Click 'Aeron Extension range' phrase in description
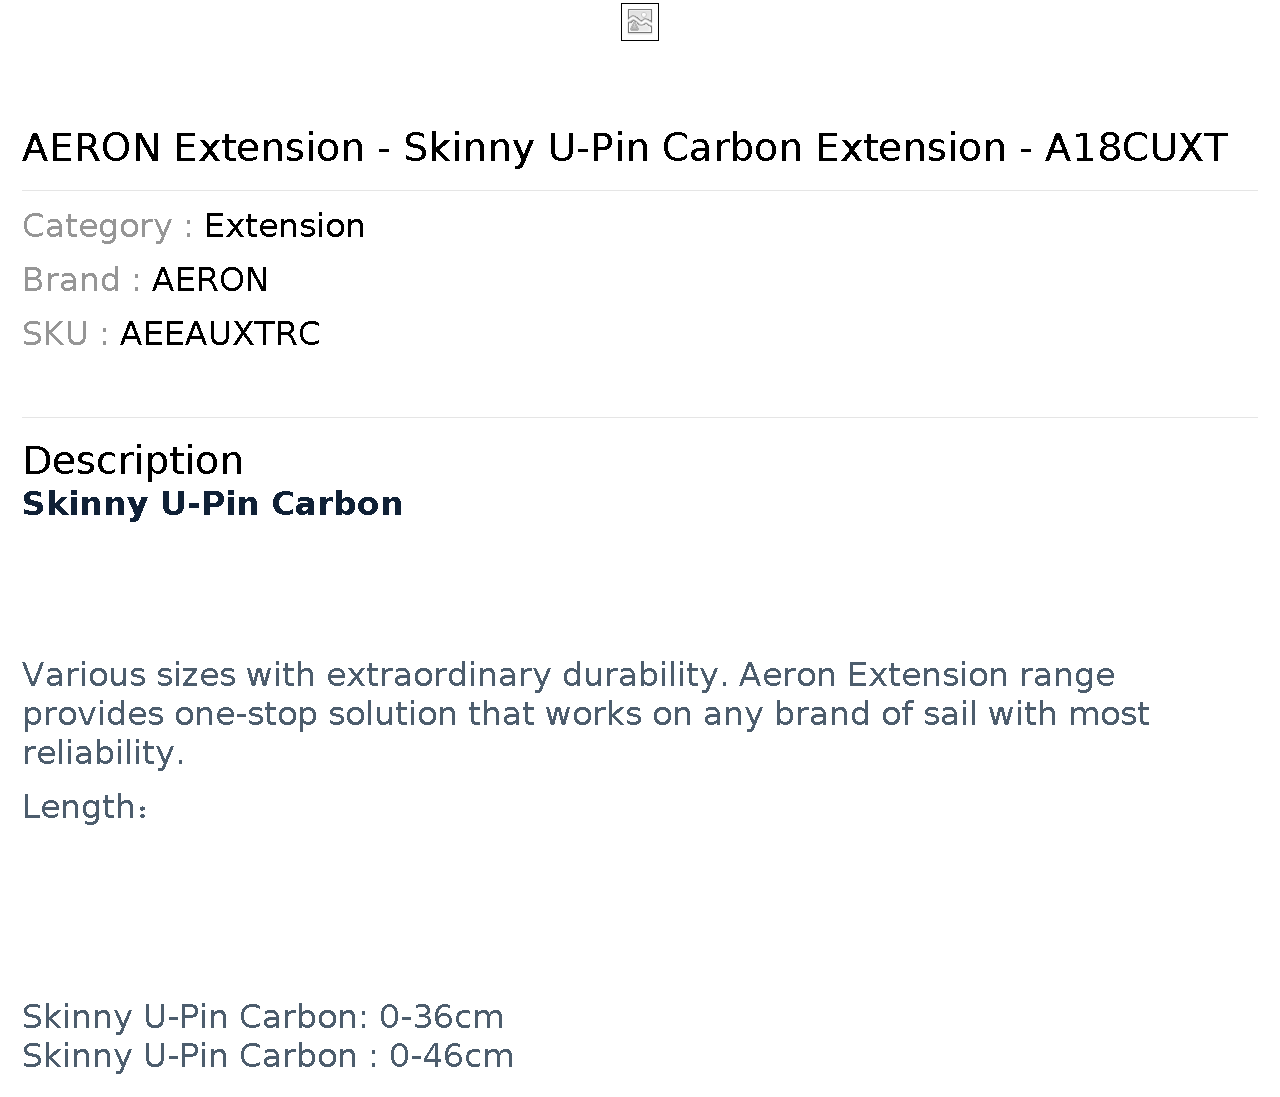Screen dimensions: 1280x1097 (927, 675)
